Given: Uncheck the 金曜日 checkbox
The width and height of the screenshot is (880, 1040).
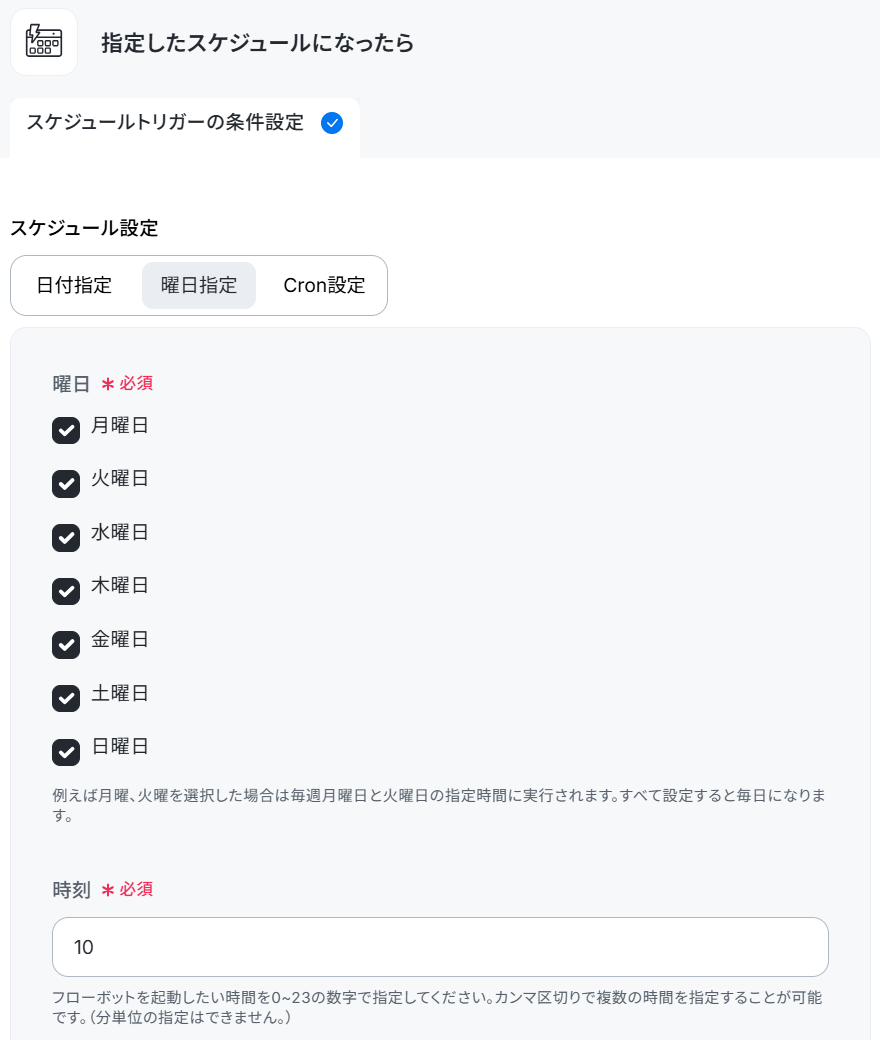Looking at the screenshot, I should [66, 645].
